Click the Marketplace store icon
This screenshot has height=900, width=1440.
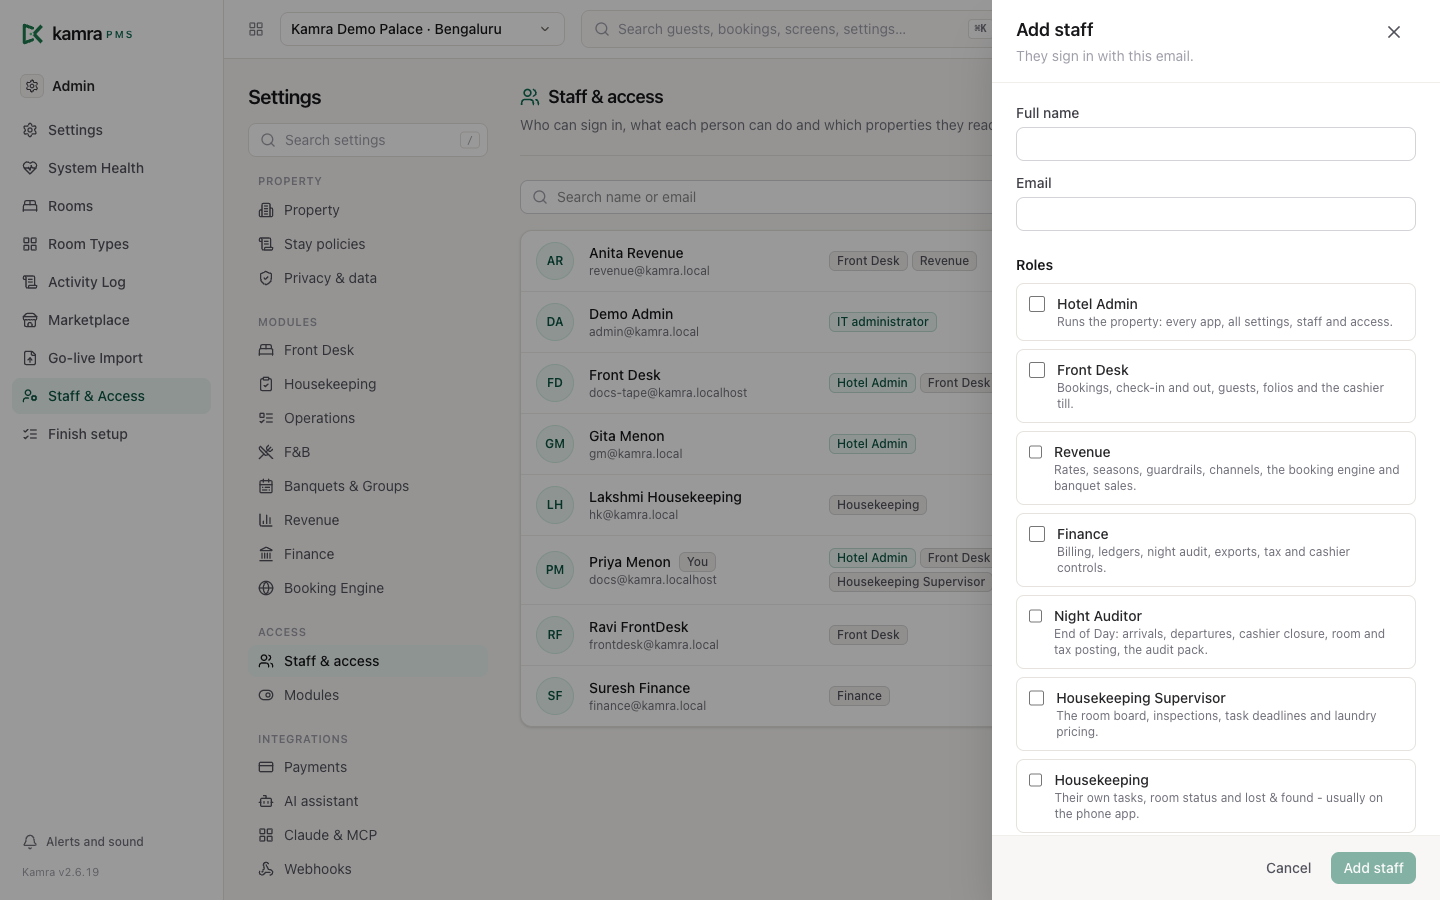tap(30, 320)
